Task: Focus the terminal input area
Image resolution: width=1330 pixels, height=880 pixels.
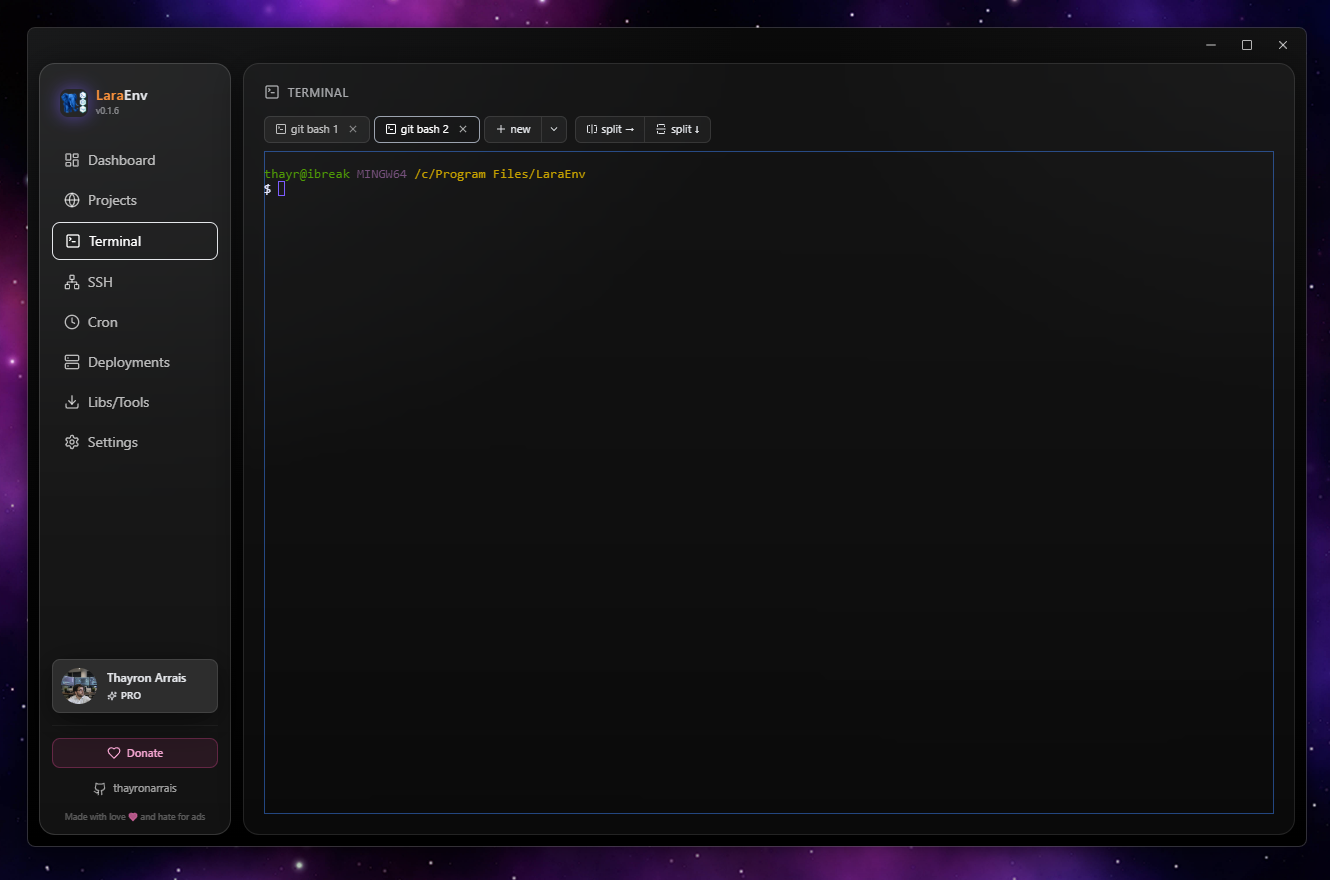Action: 768,482
